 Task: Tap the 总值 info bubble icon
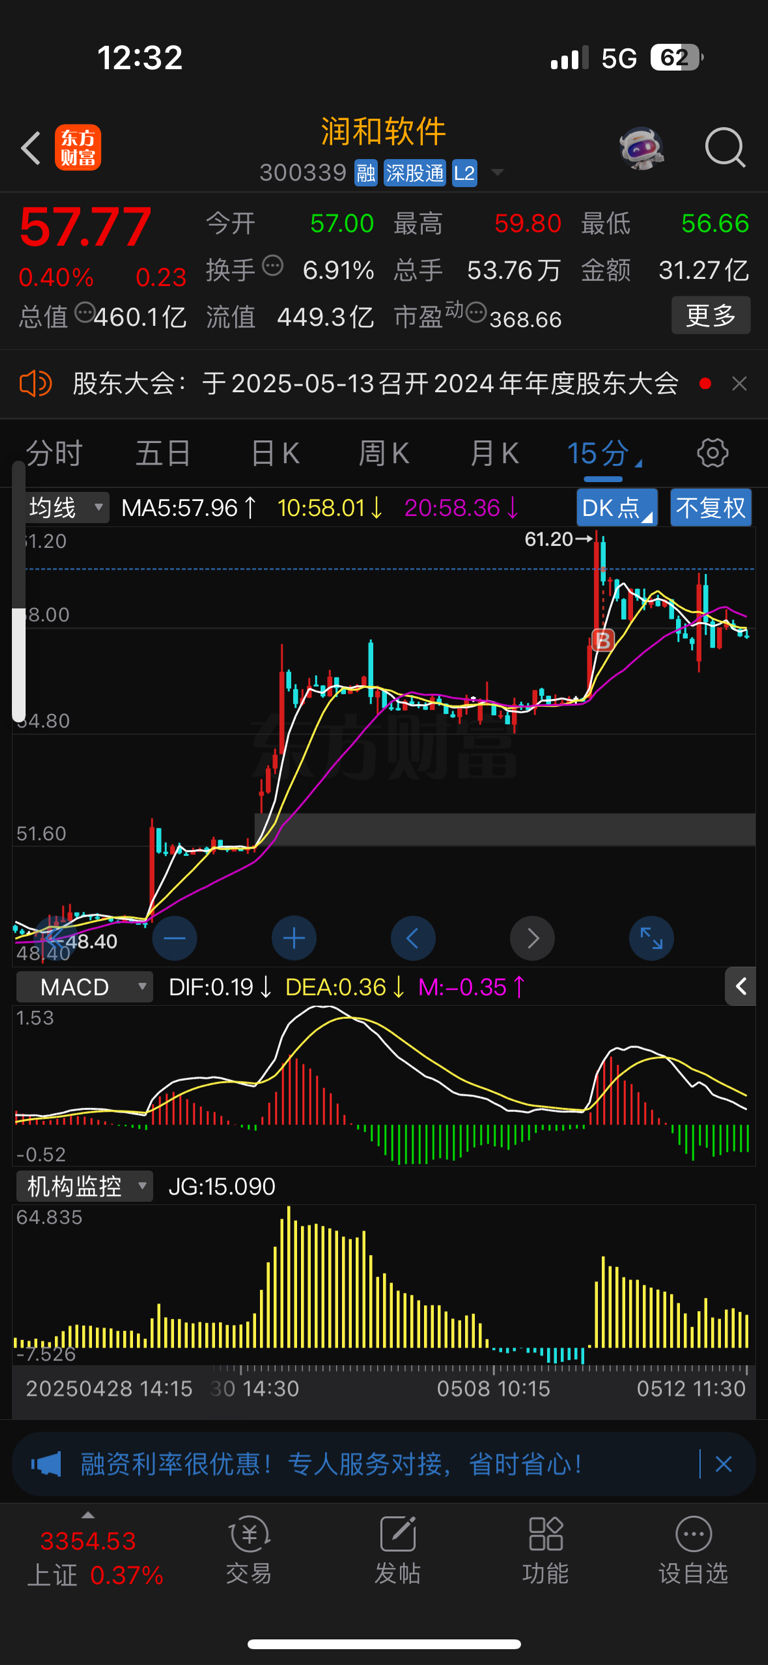(x=84, y=313)
